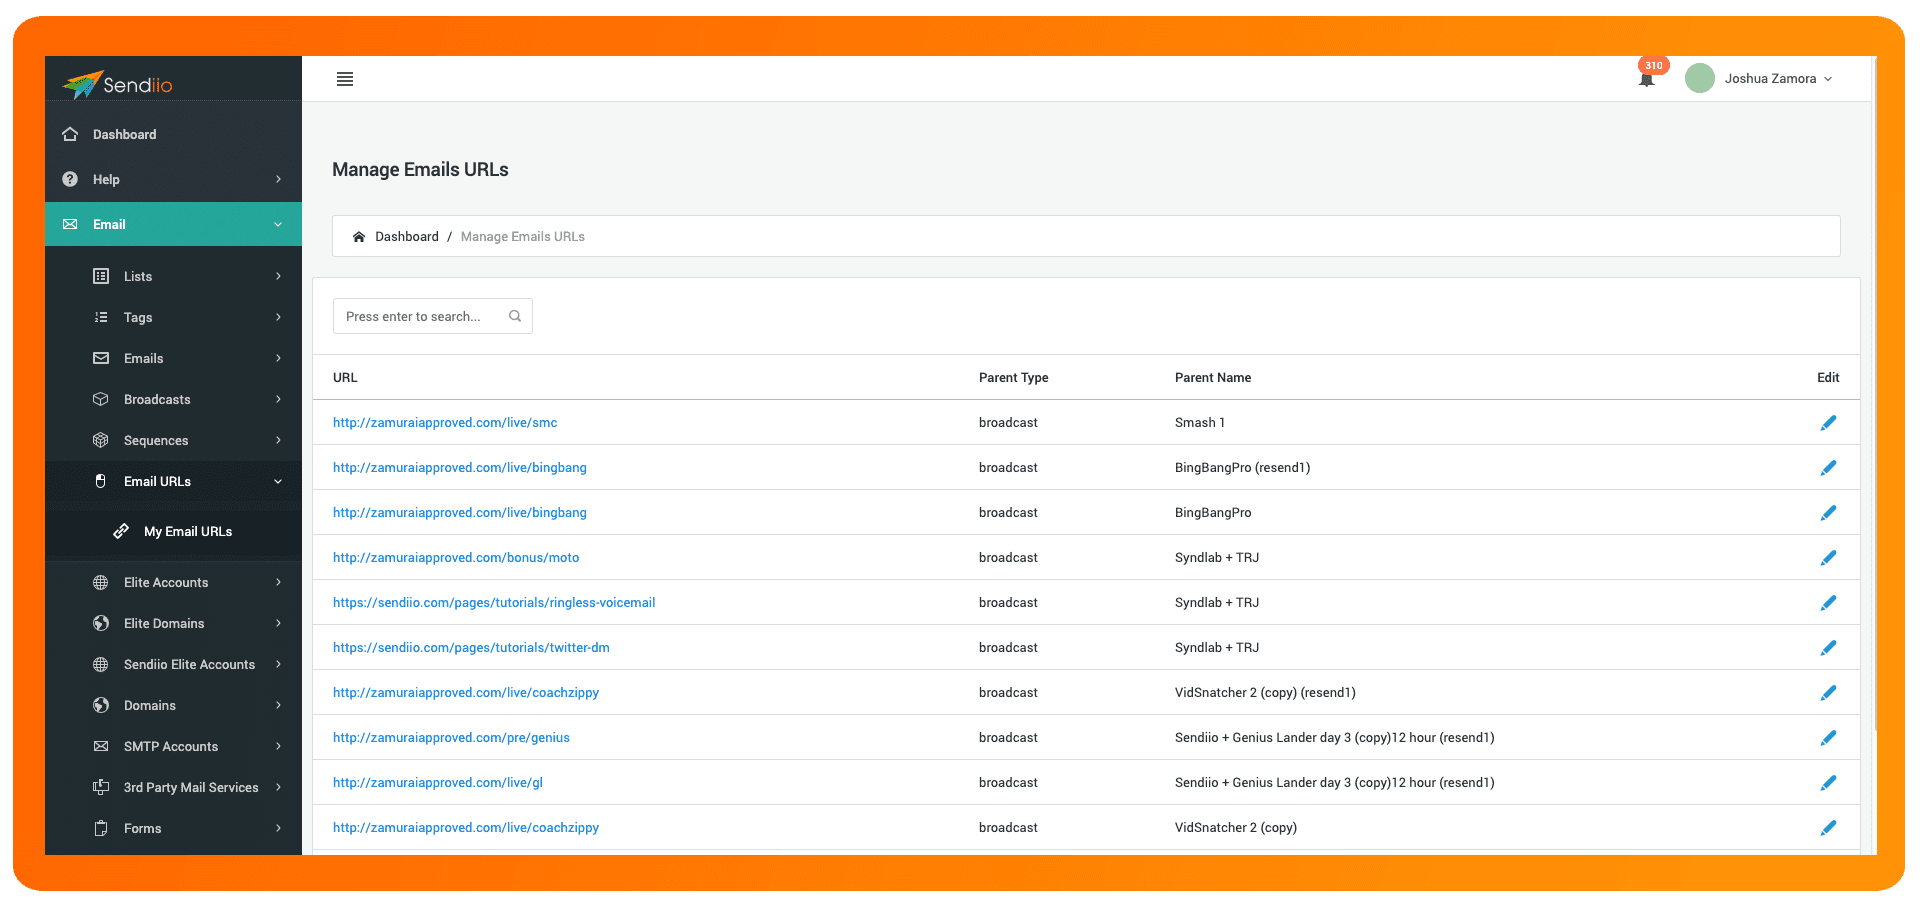Image resolution: width=1920 pixels, height=908 pixels.
Task: Open the zamuraiapproved.com/live/smc link
Action: [x=445, y=423]
